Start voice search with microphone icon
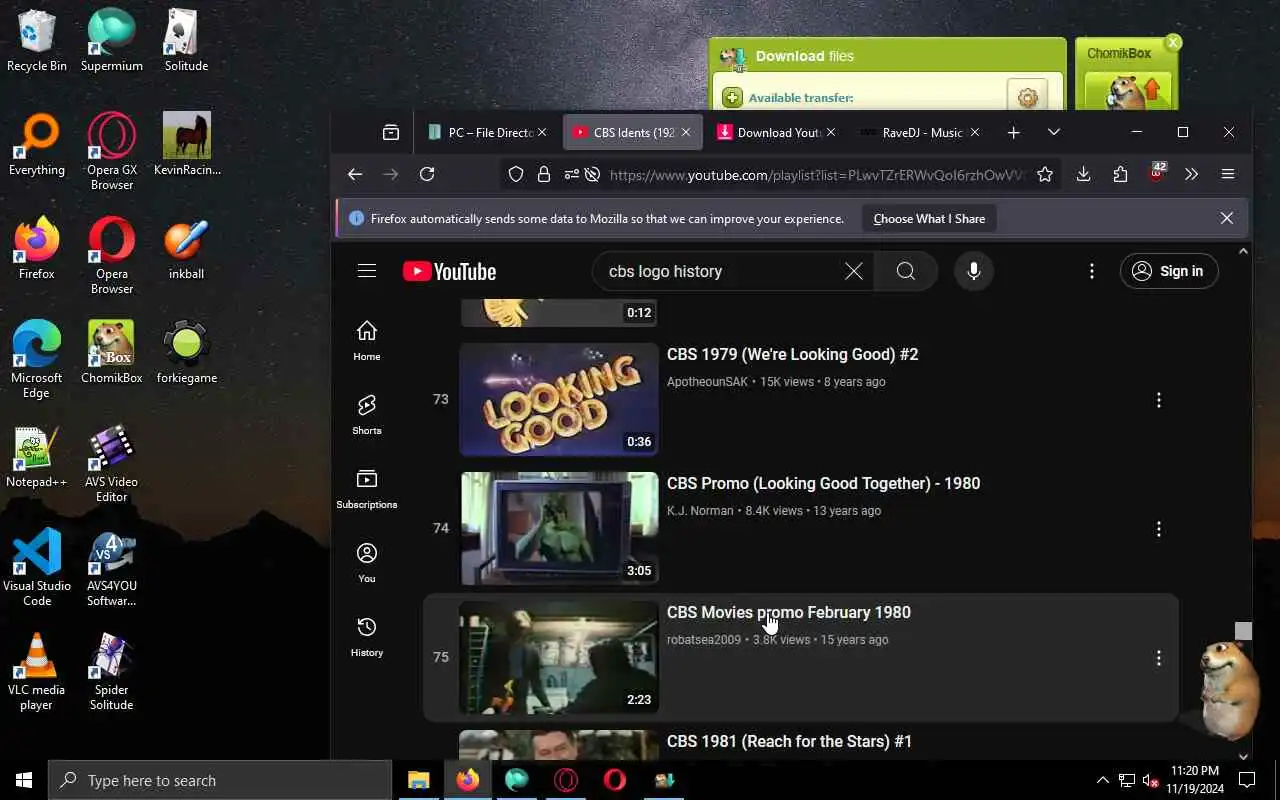 pos(973,271)
